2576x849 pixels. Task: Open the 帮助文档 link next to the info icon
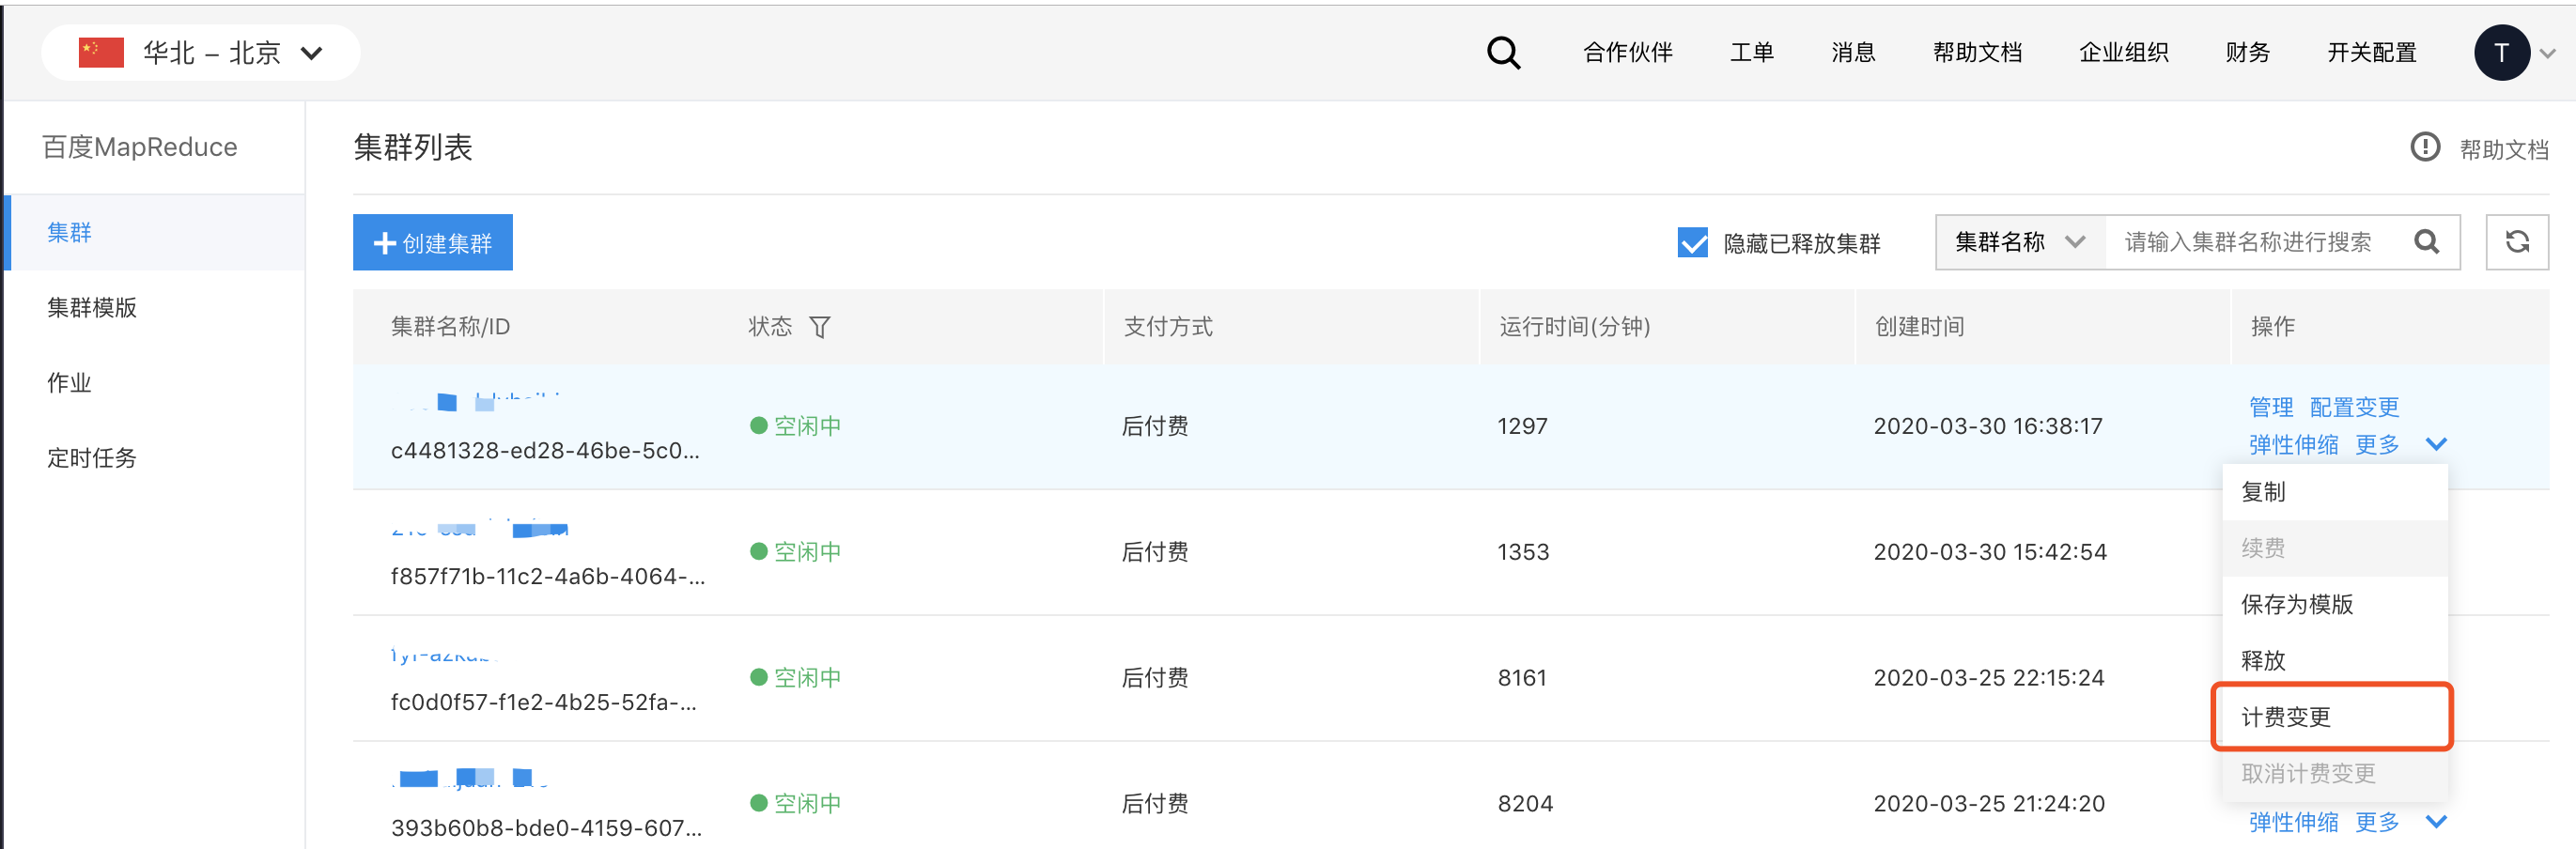2503,150
